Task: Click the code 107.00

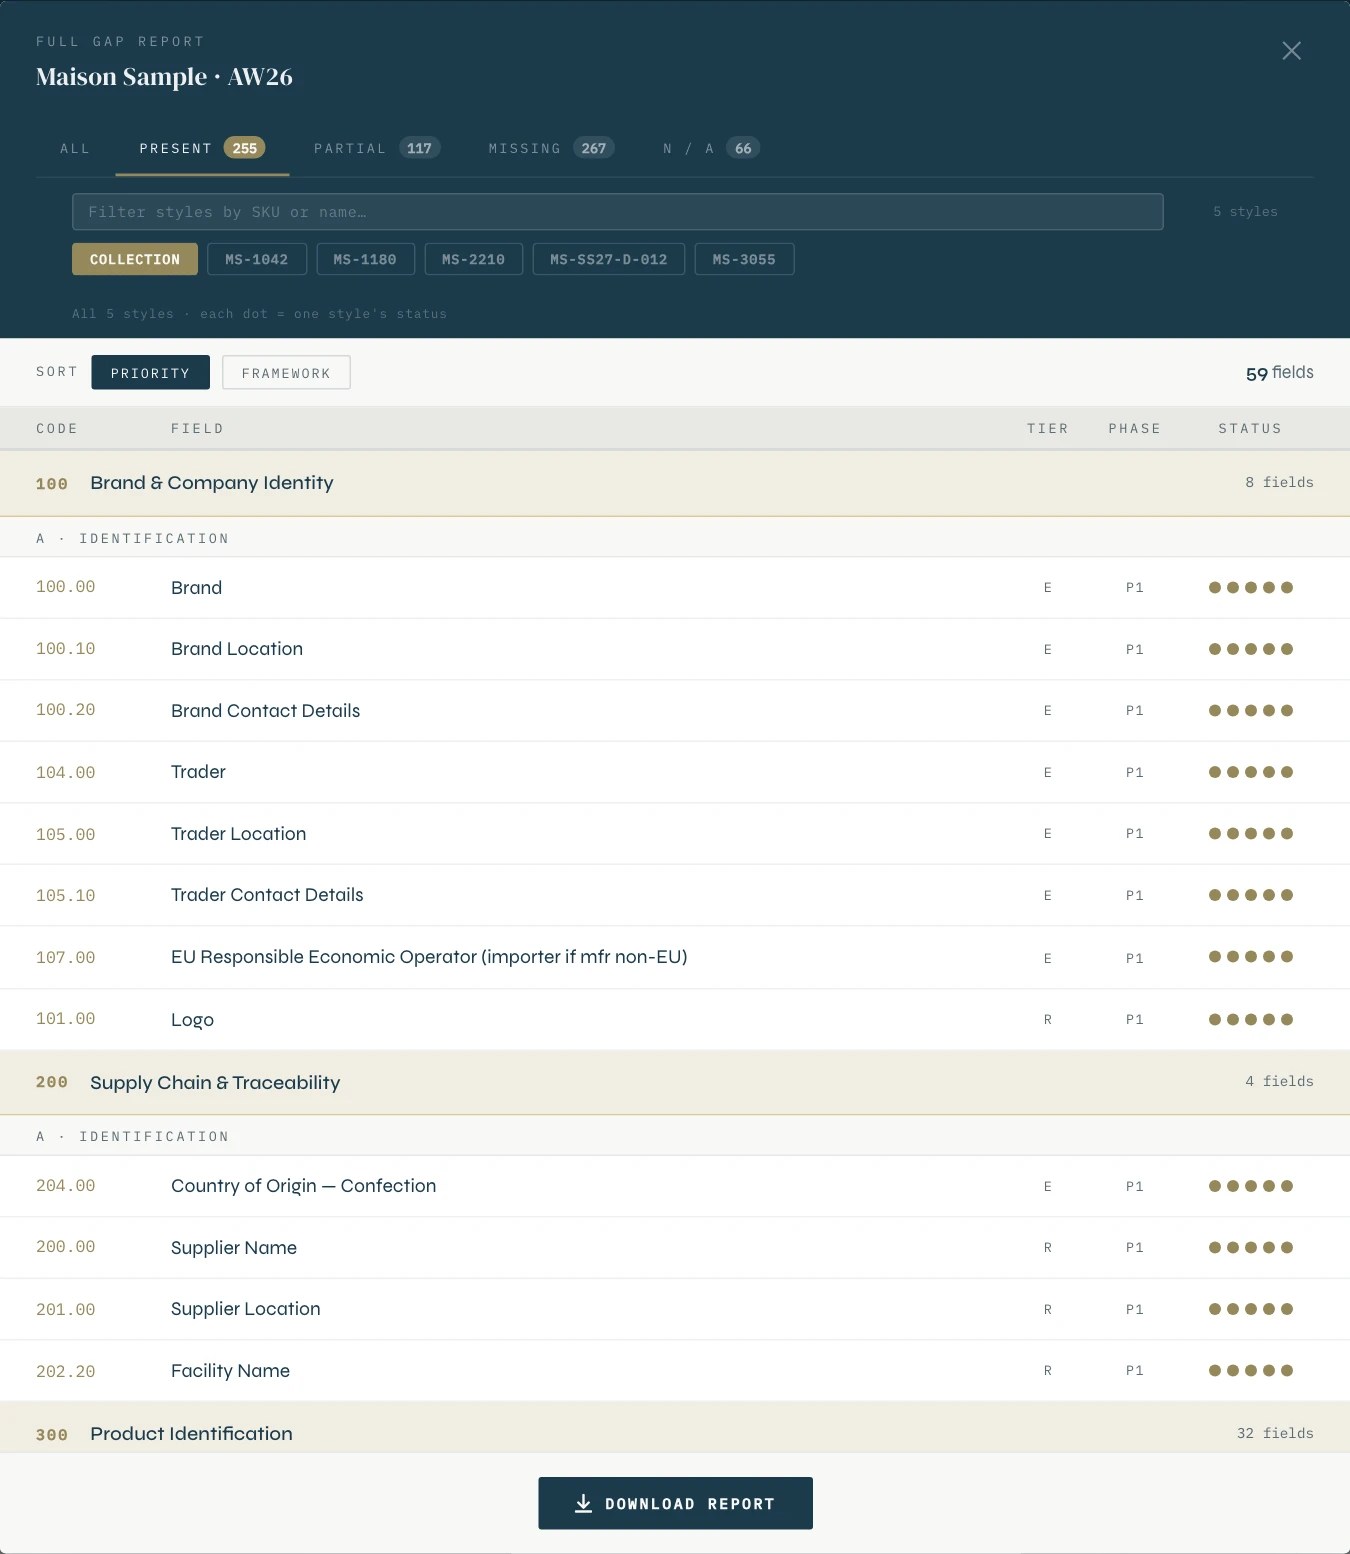Action: click(66, 958)
